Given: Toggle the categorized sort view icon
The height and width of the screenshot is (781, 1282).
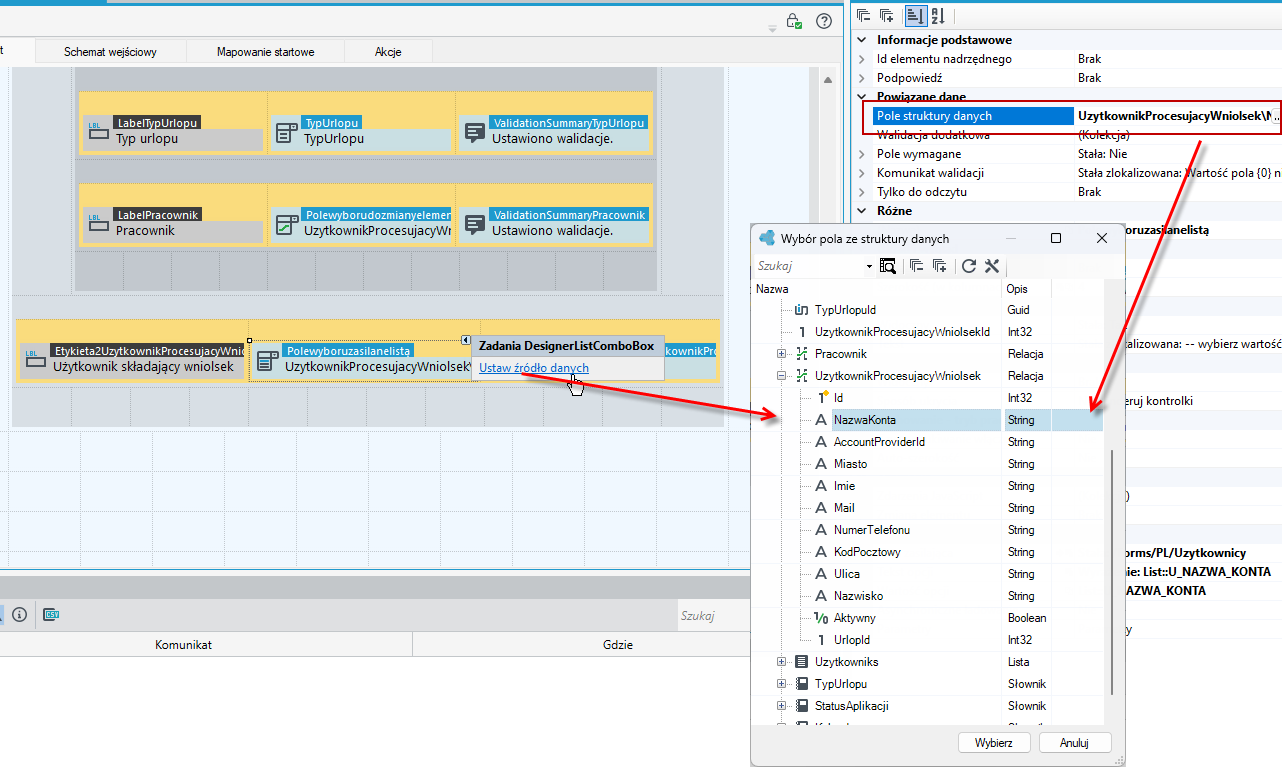Looking at the screenshot, I should click(915, 15).
